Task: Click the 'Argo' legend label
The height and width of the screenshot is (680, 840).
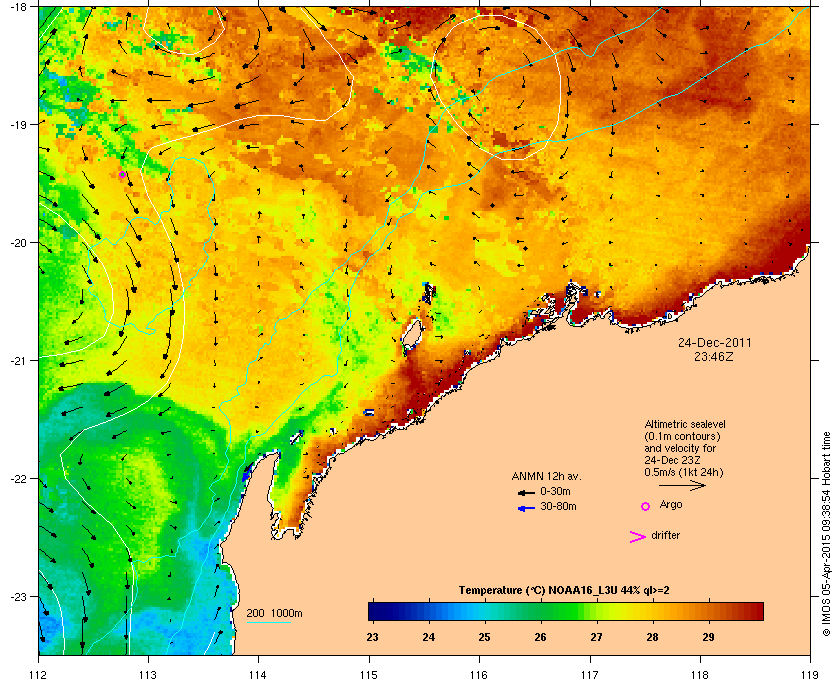Action: (671, 505)
